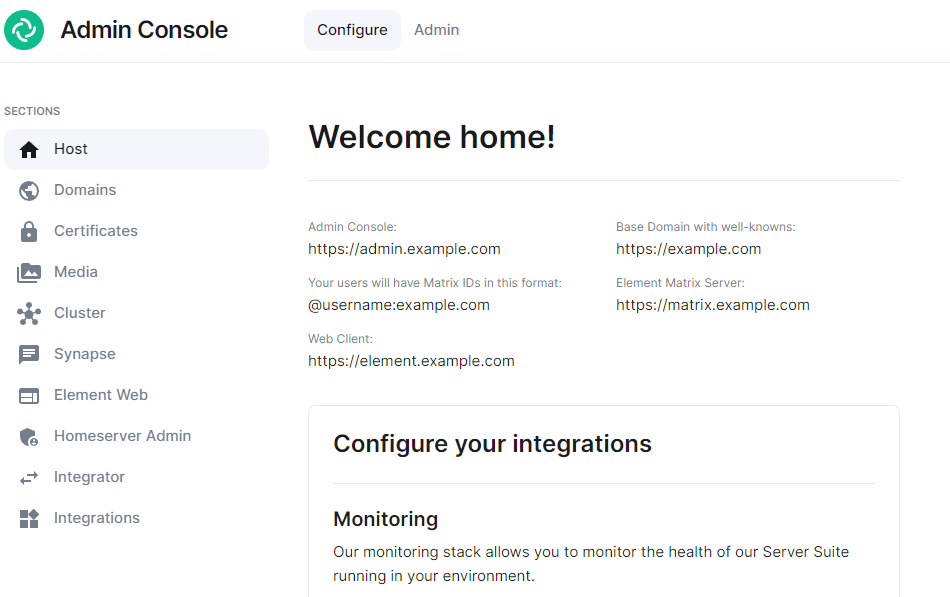950x597 pixels.
Task: Open Certificates via the lock icon
Action: coord(28,232)
